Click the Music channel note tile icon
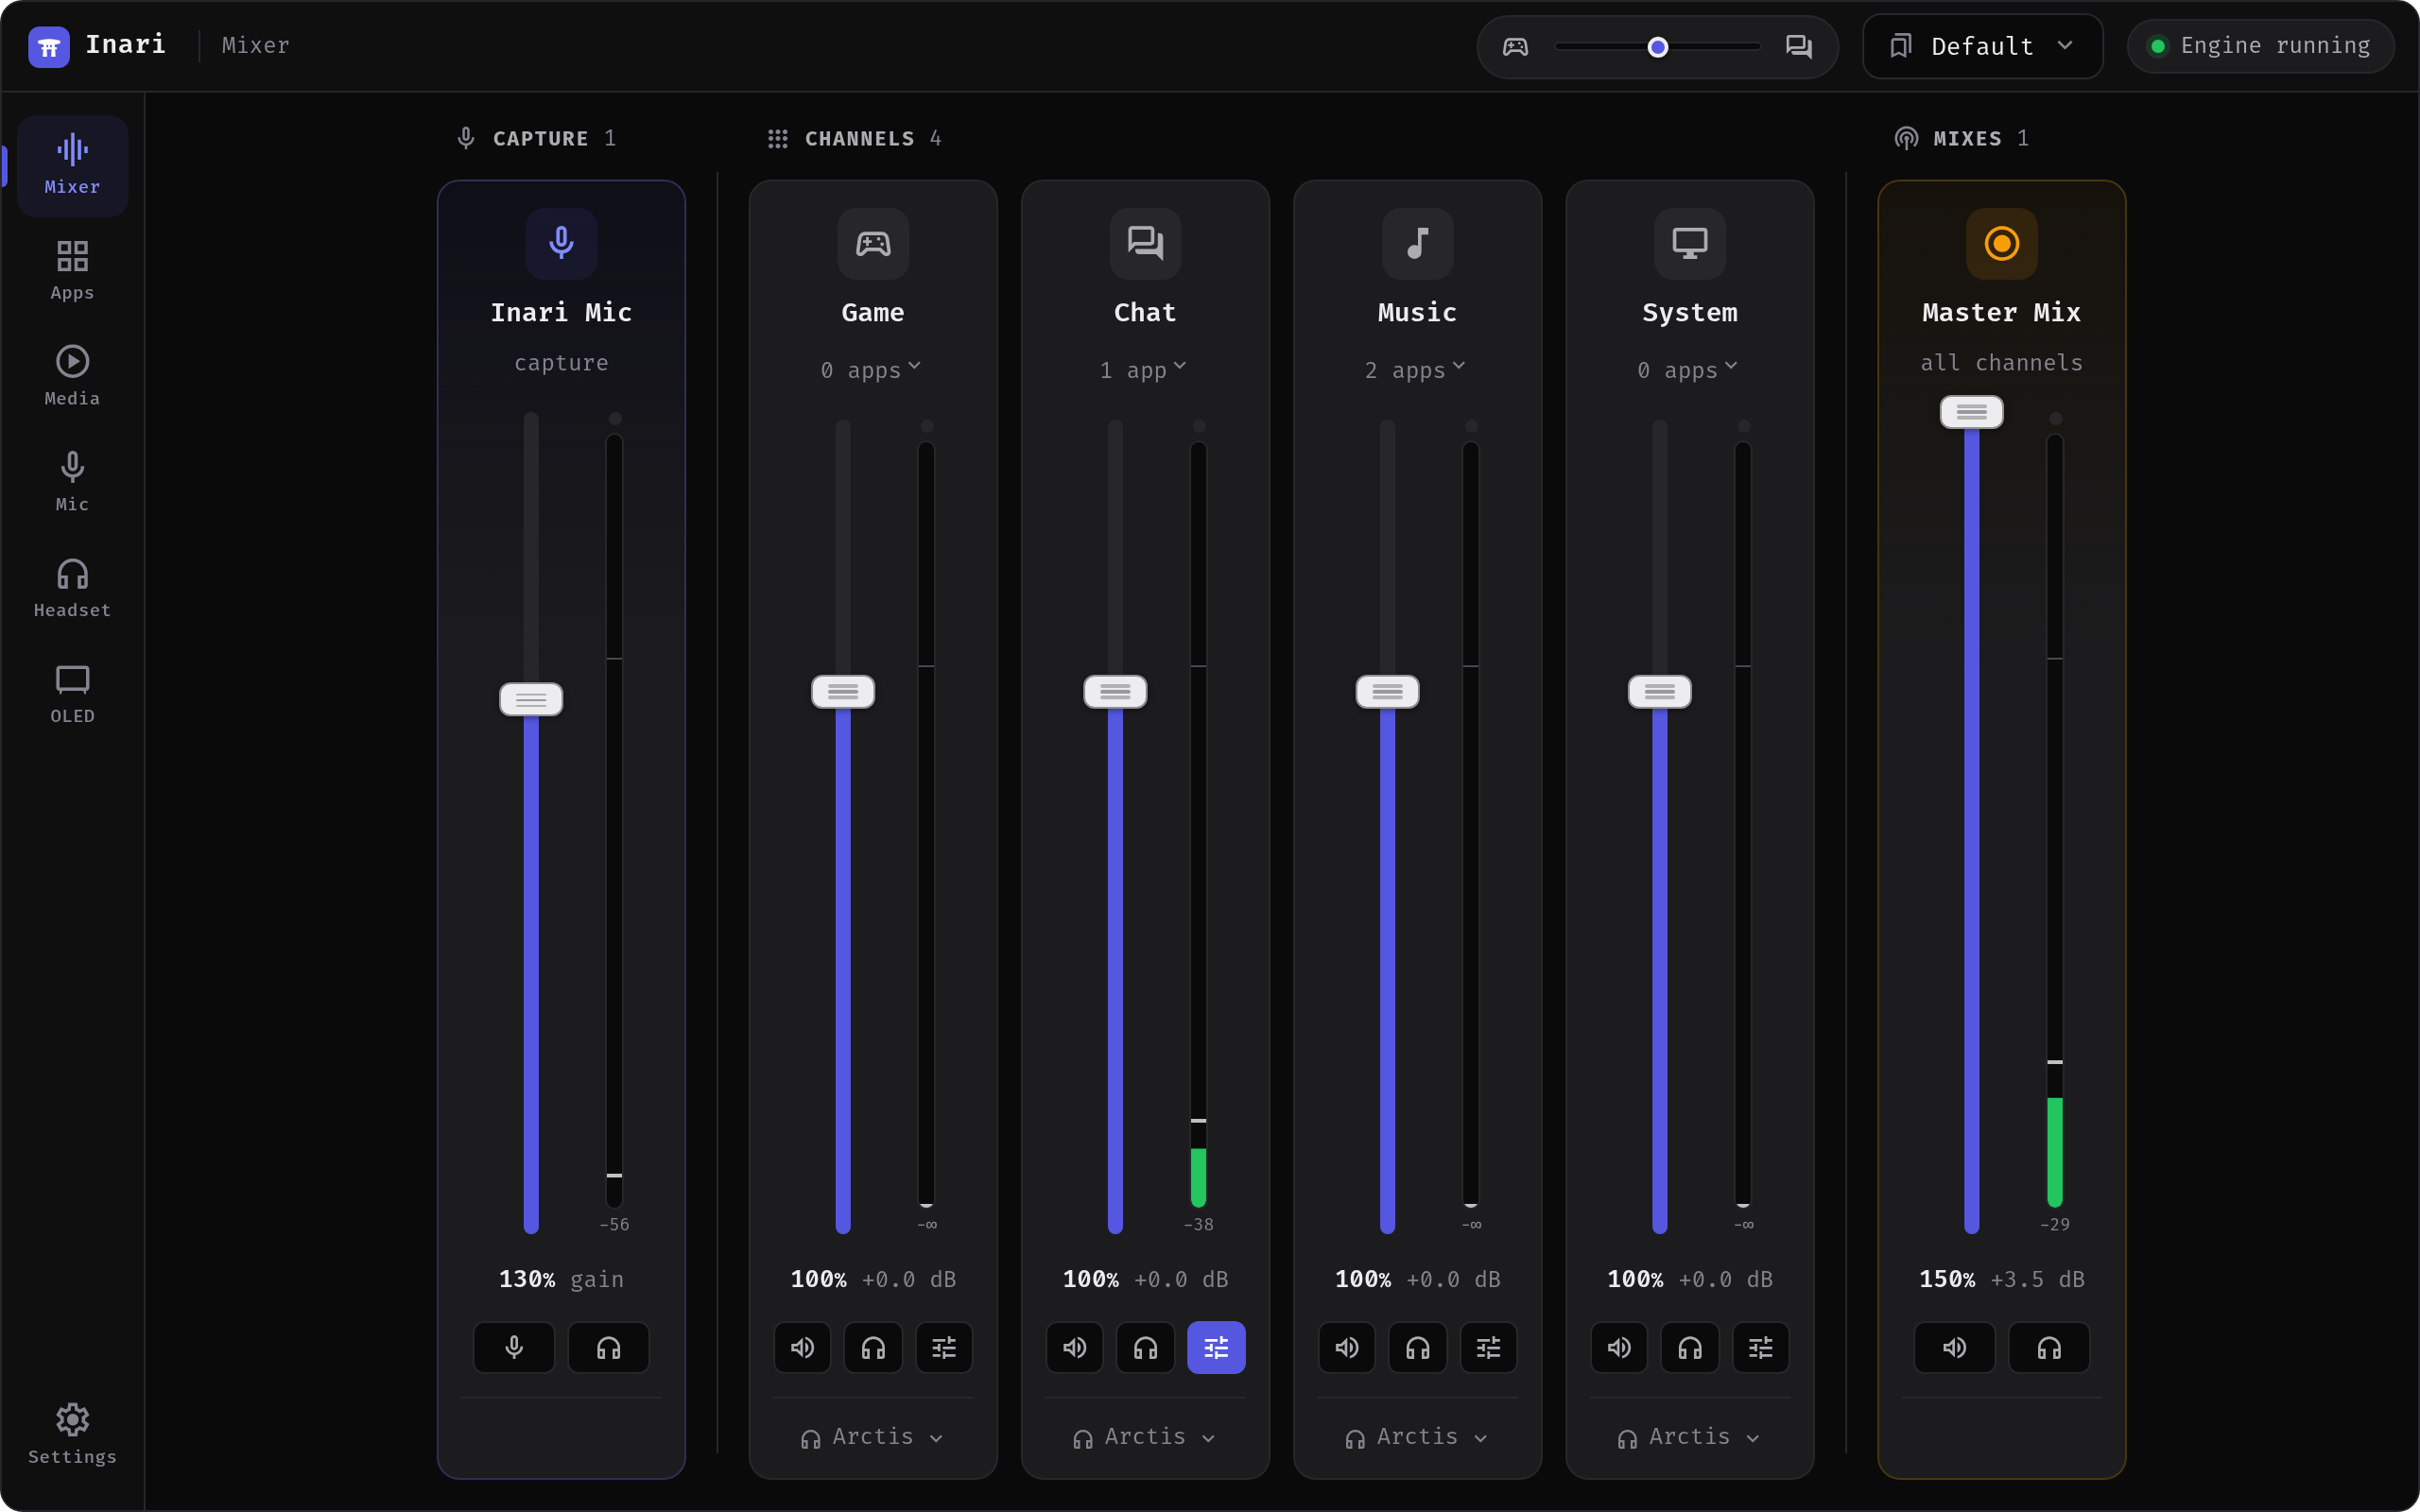 pos(1417,243)
